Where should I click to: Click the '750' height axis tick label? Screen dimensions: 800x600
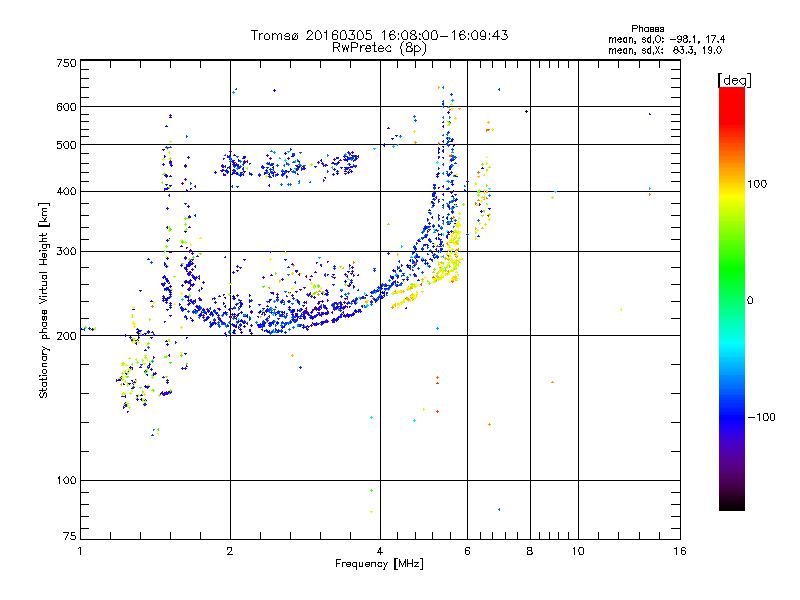66,63
